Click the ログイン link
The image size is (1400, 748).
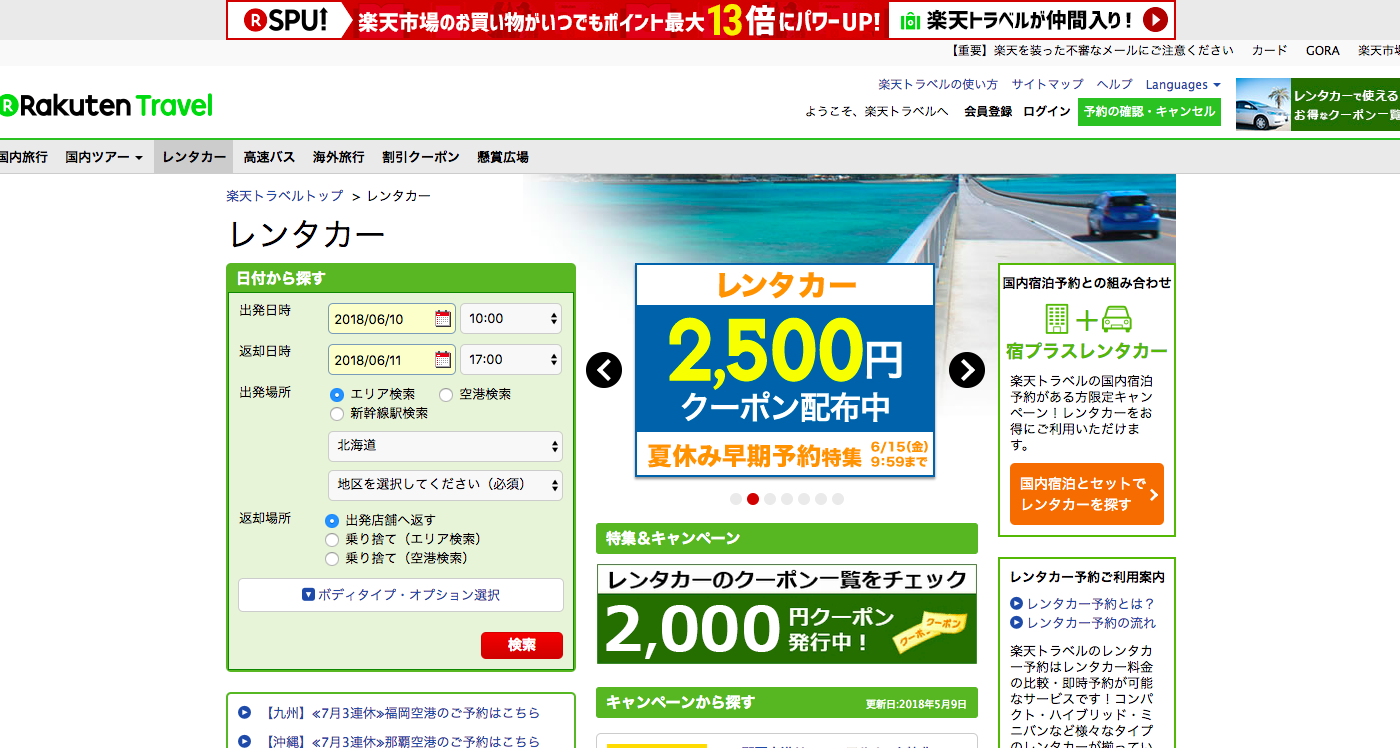1047,112
